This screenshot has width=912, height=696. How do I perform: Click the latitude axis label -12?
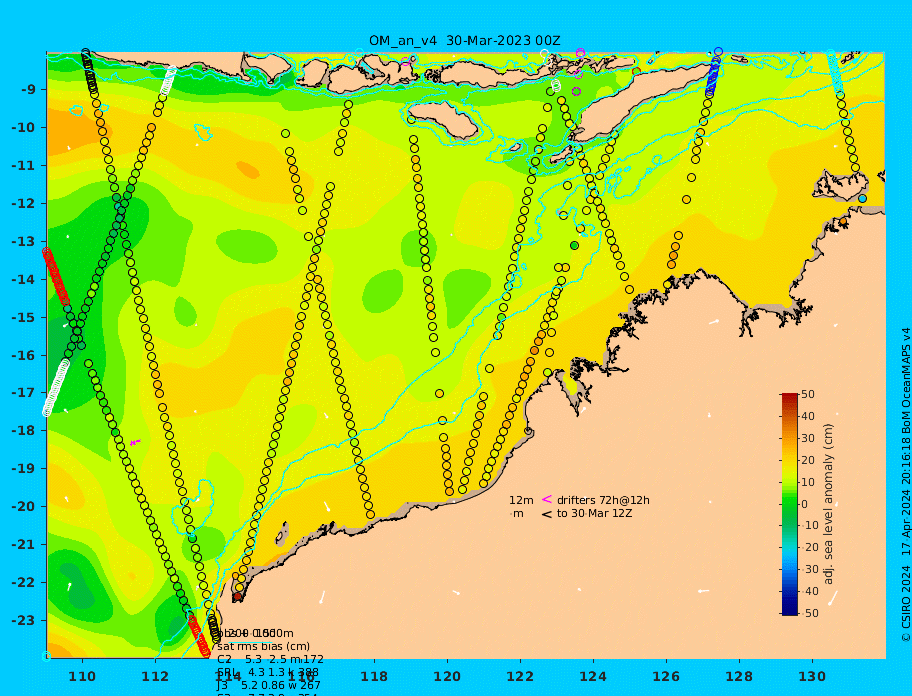pyautogui.click(x=24, y=204)
